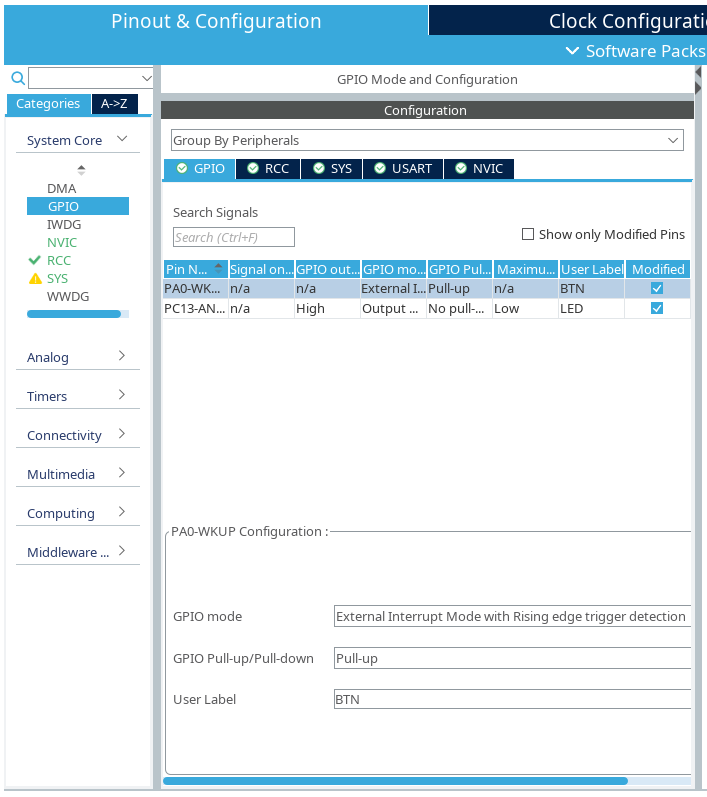Click the Maximum output speed column header

tap(526, 269)
